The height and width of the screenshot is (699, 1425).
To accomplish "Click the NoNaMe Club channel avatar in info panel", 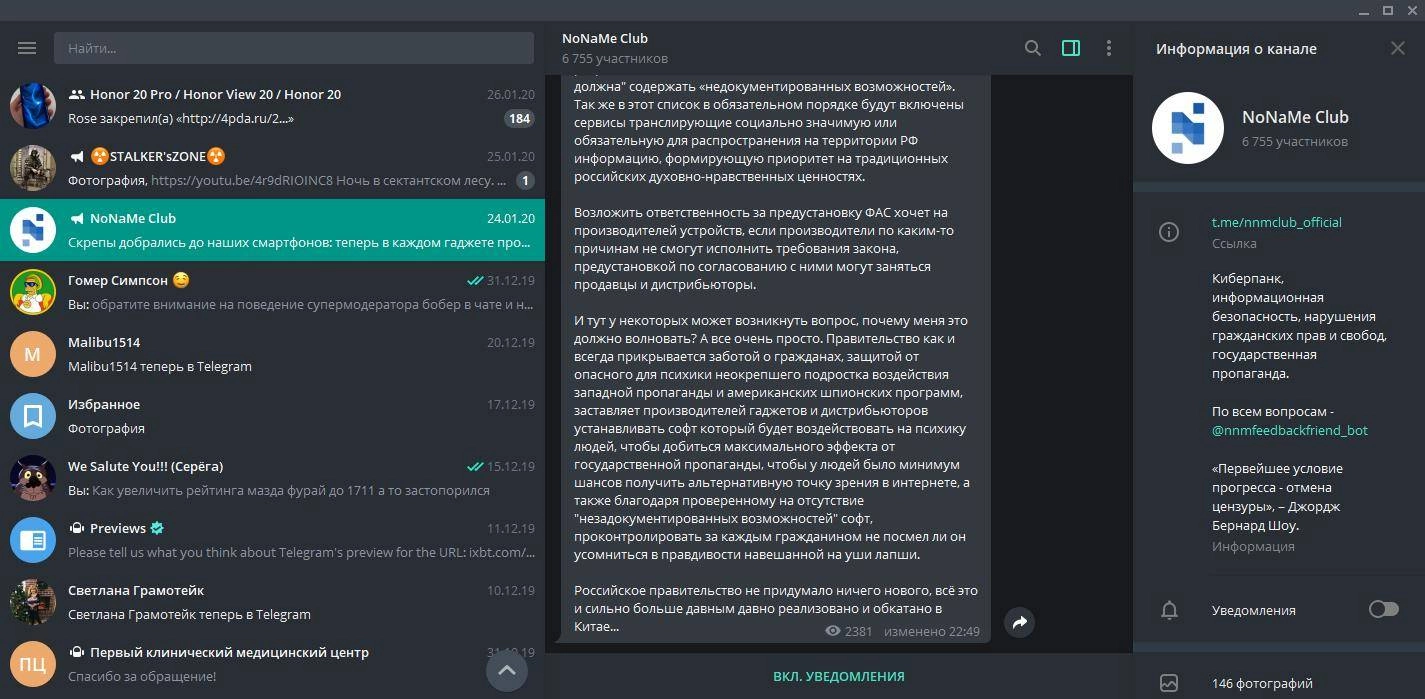I will click(x=1188, y=128).
